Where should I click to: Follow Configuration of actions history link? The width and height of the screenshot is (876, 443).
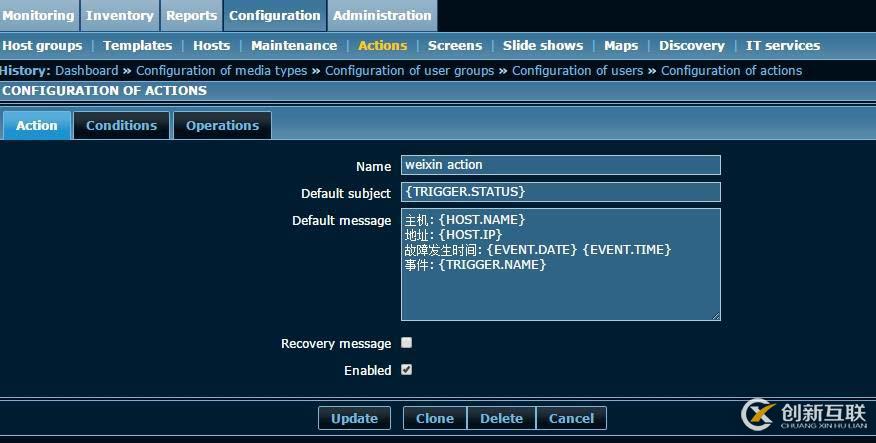(x=731, y=71)
